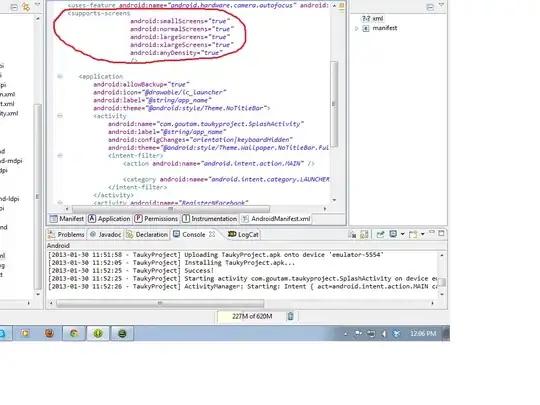Collapse all in the Package Explorer
Screen dimensions: 540x405
(14, 7)
